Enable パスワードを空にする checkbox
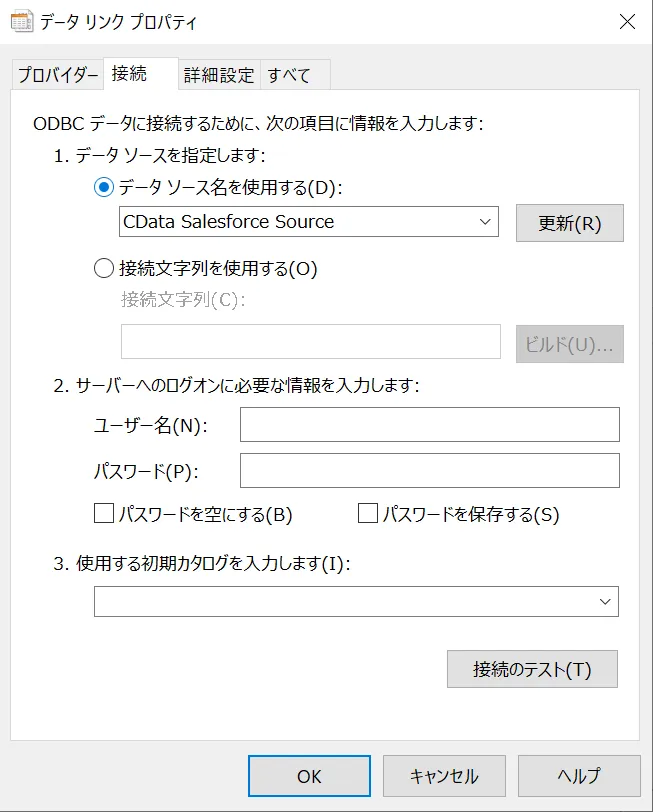 coord(104,514)
